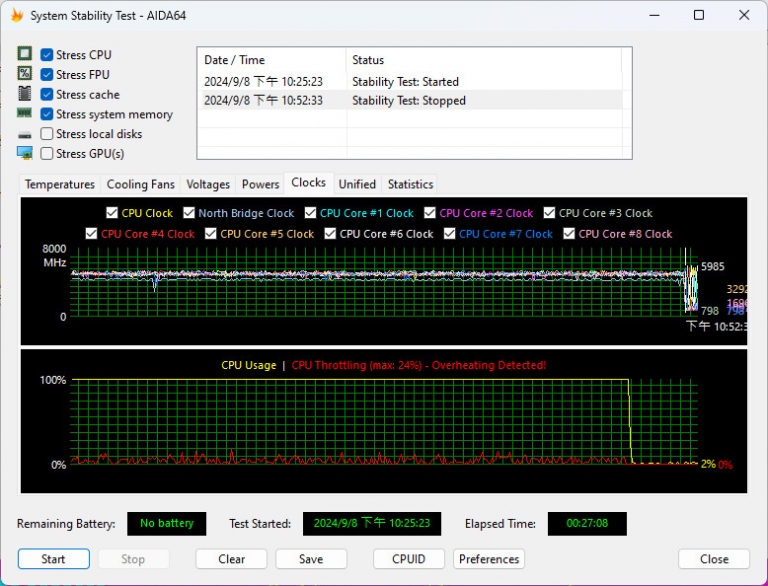
Task: Enable the Stress GPU(s) checkbox
Action: [47, 153]
